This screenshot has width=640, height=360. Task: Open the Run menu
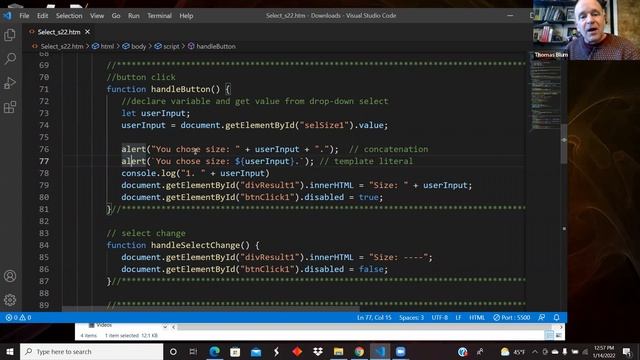click(x=133, y=16)
